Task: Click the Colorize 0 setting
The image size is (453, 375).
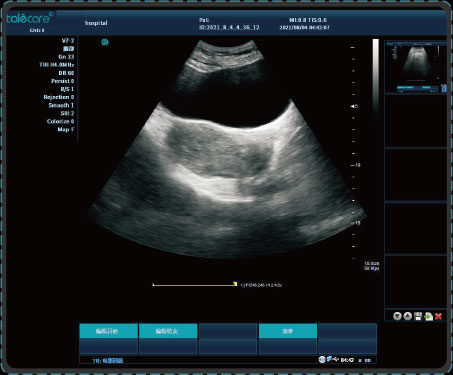Action: pyautogui.click(x=60, y=121)
